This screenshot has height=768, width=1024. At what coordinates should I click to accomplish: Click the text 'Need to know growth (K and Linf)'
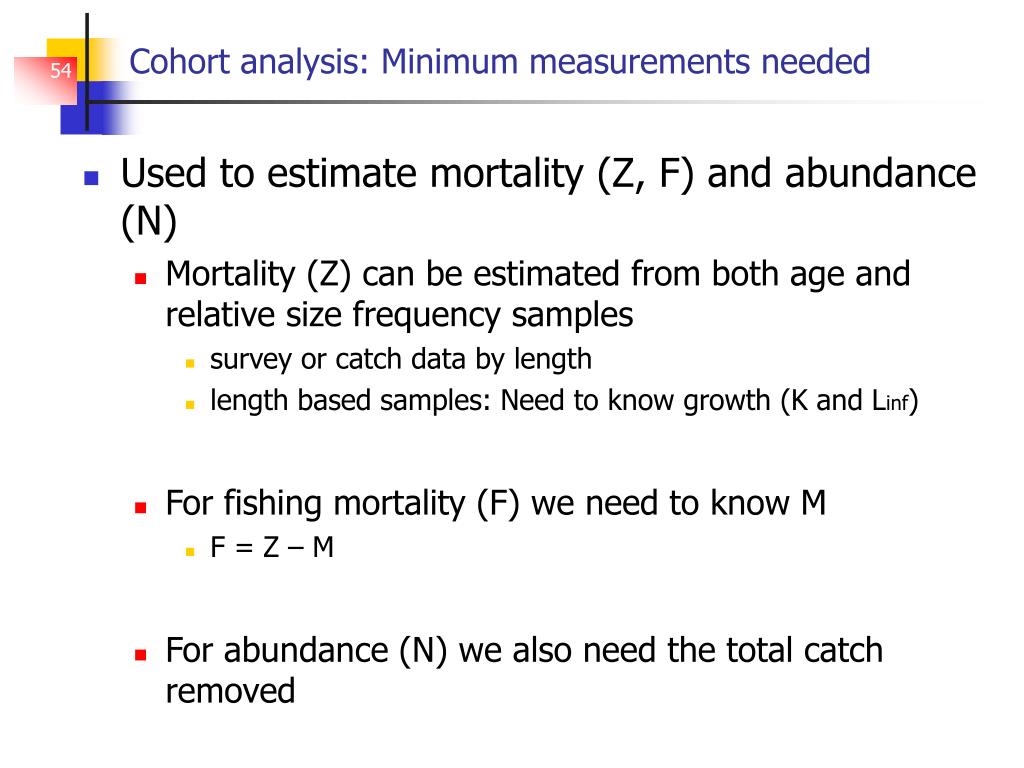coord(709,401)
